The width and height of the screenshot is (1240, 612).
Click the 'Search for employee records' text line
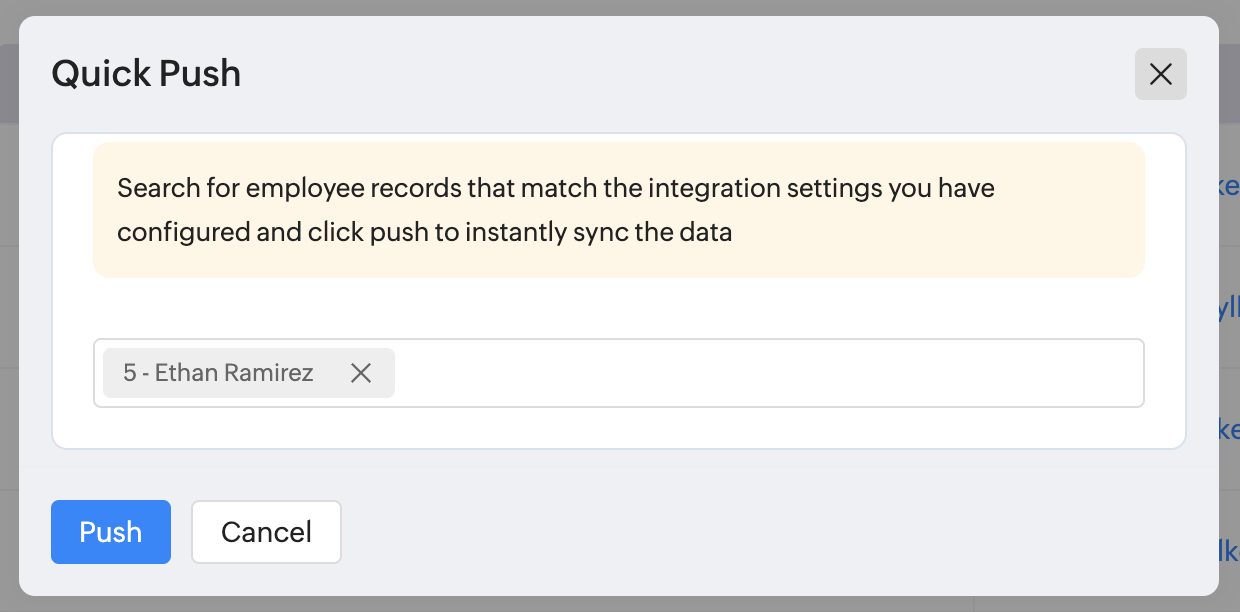(x=555, y=188)
